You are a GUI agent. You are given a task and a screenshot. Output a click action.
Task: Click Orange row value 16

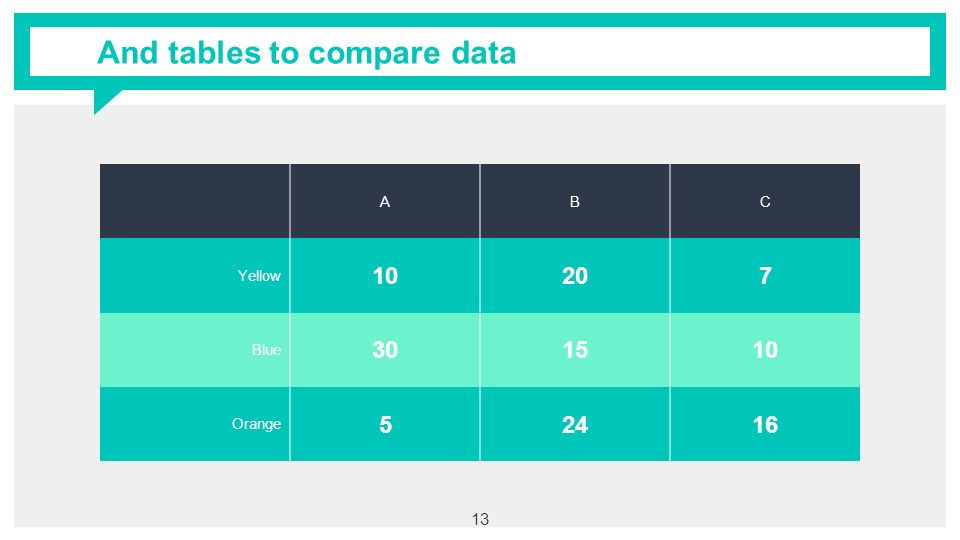coord(765,424)
